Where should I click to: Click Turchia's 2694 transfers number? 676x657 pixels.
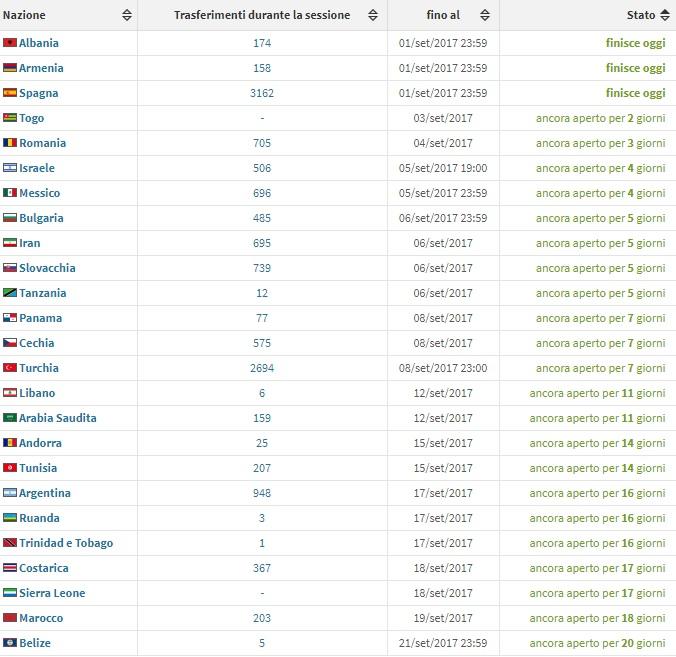tap(262, 368)
